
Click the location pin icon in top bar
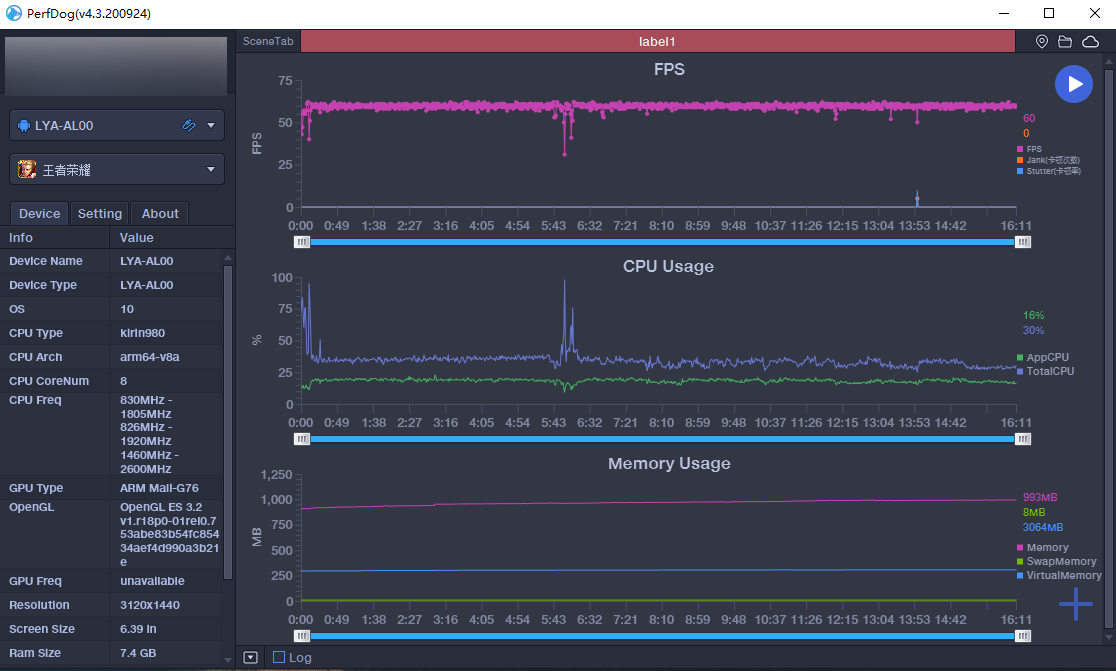click(1042, 42)
